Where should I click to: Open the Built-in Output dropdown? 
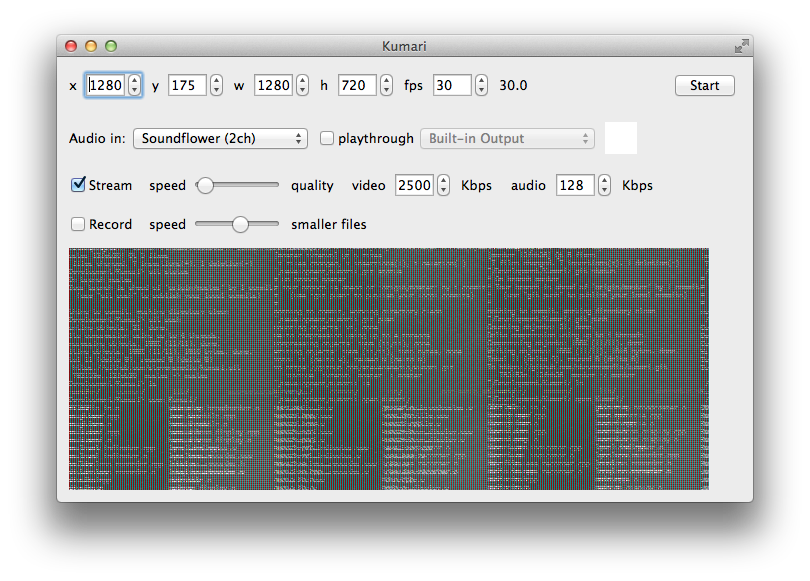pyautogui.click(x=508, y=139)
